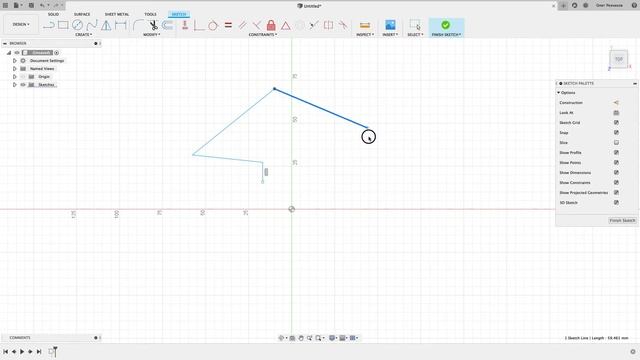Viewport: 640px width, 360px height.
Task: Toggle the Show Constraints checkbox
Action: tap(616, 182)
